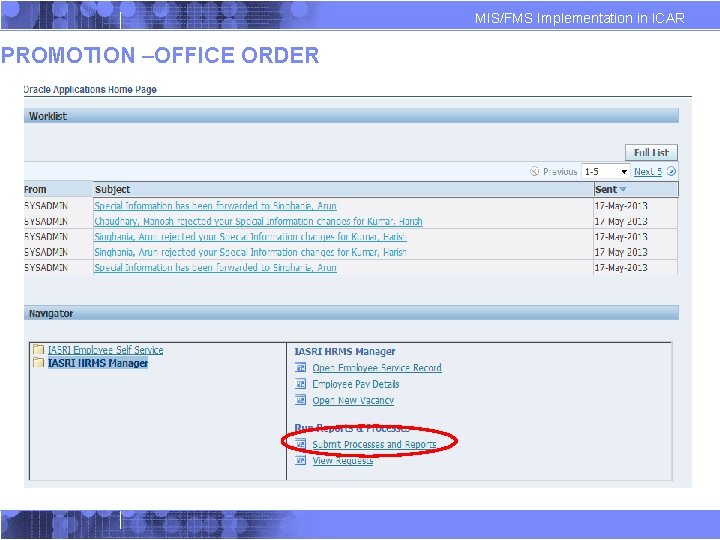The height and width of the screenshot is (540, 720).
Task: Sort worklist by Subject column header
Action: (x=112, y=189)
